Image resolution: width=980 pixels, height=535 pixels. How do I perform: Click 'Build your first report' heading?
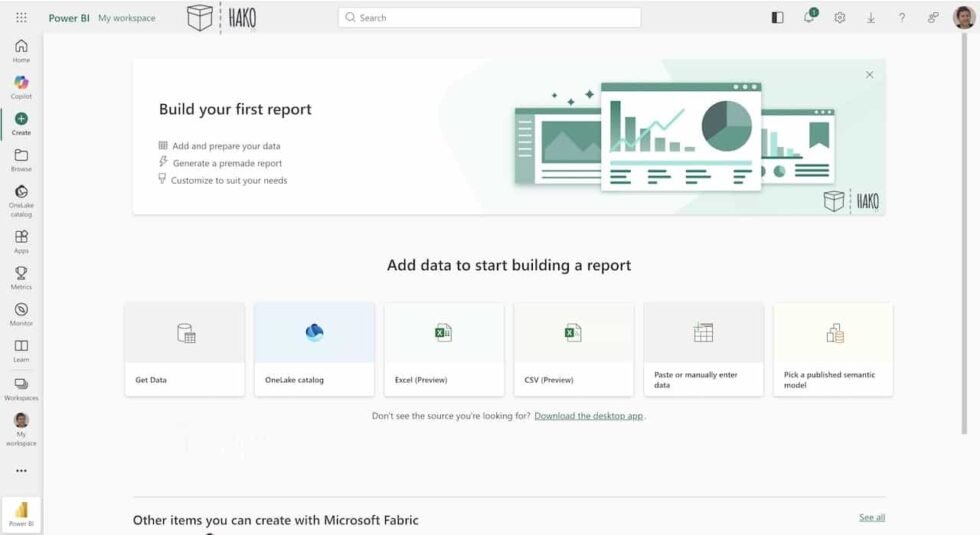235,109
